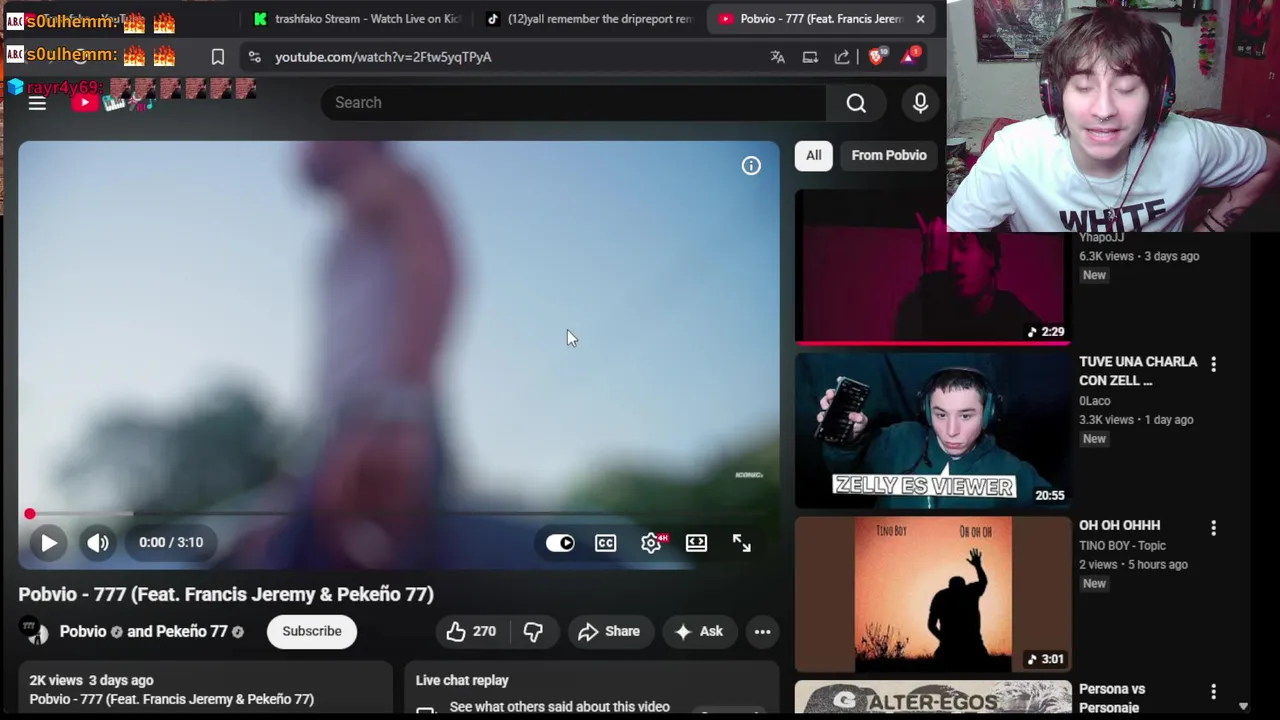Open player settings gear icon
The width and height of the screenshot is (1280, 720).
651,543
